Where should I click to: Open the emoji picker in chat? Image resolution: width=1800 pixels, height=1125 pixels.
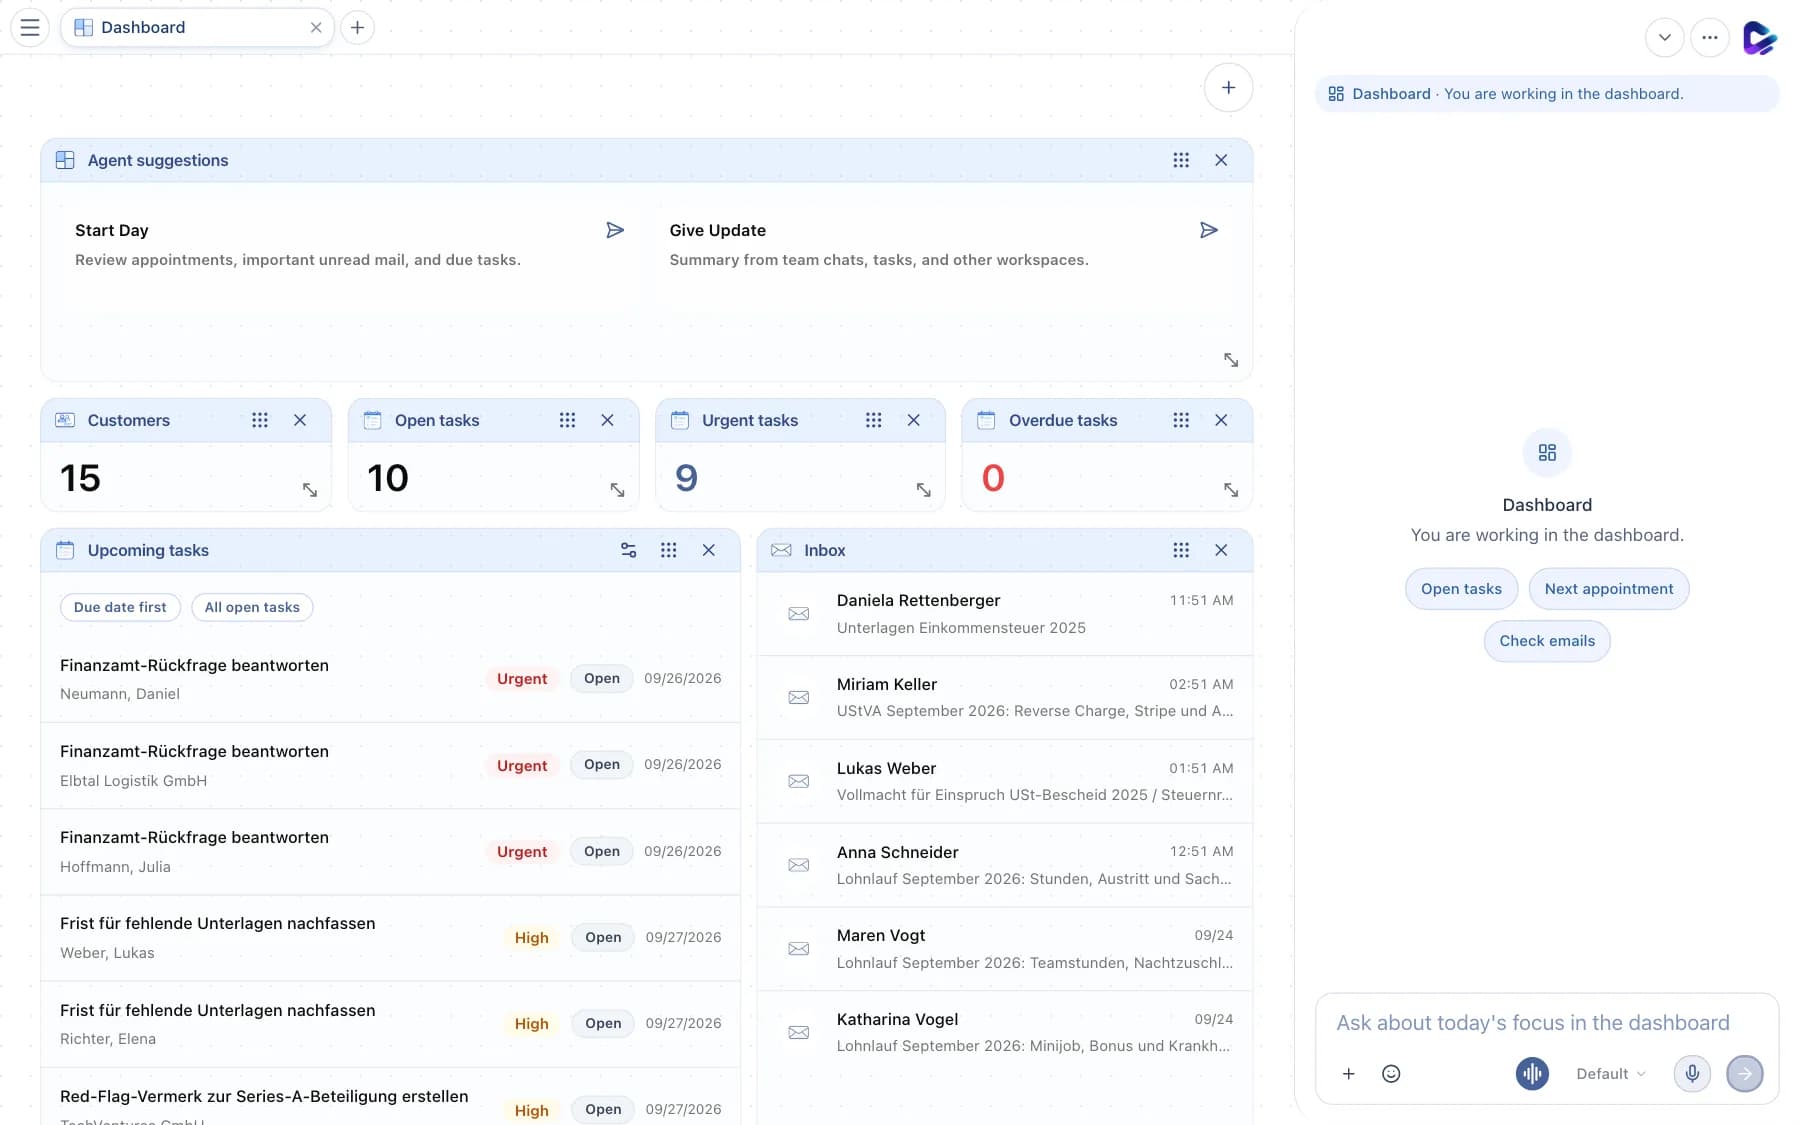coord(1390,1074)
